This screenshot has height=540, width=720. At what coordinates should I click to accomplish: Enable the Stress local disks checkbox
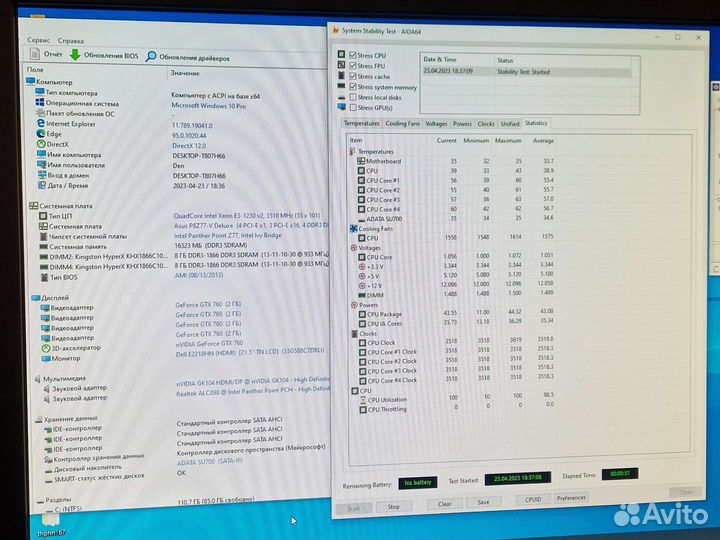(353, 97)
